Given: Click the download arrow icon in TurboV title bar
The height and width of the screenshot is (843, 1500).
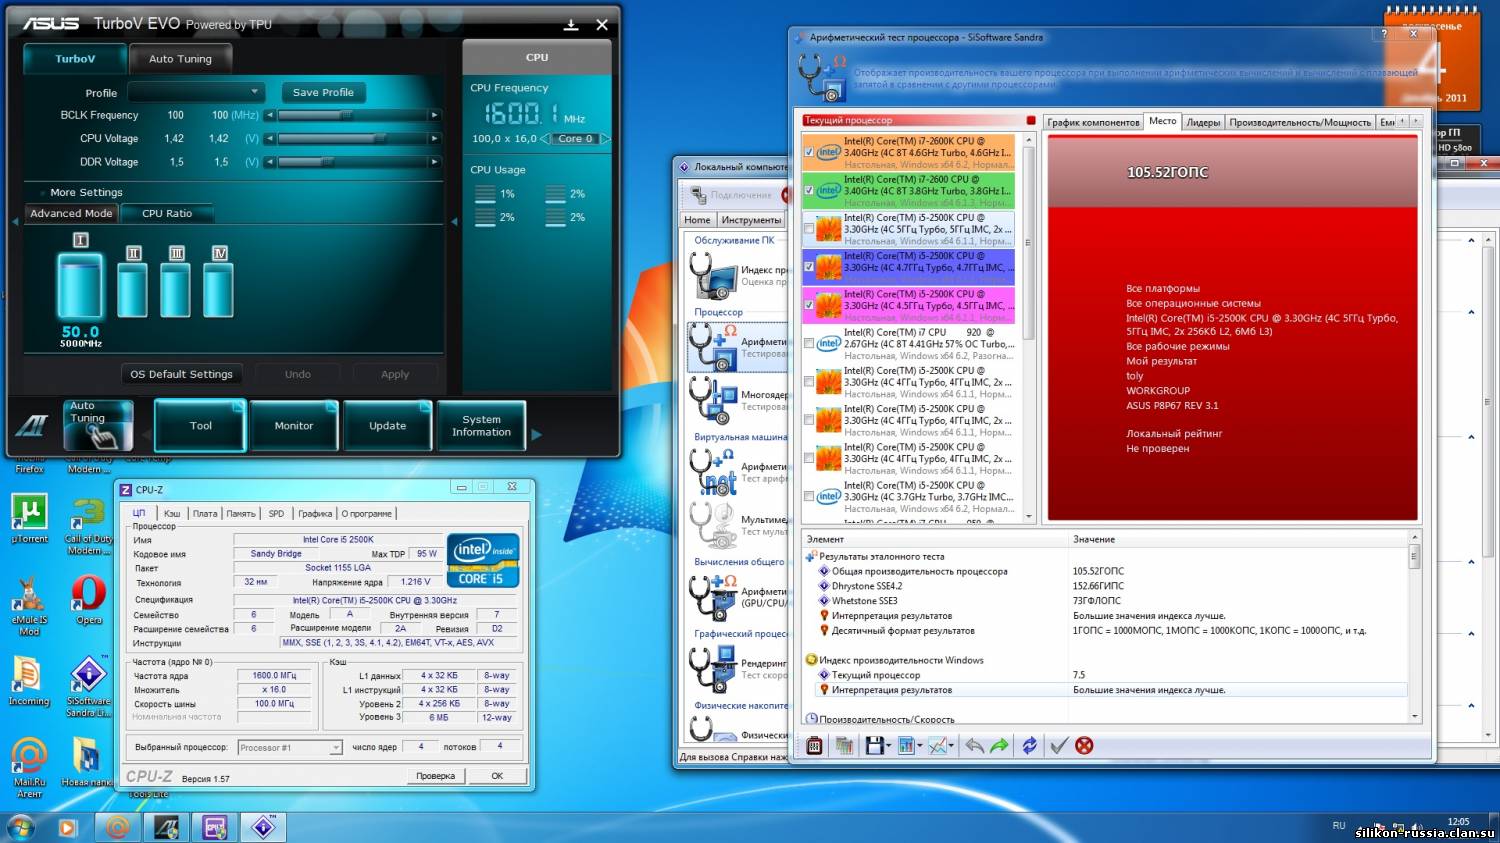Looking at the screenshot, I should click(x=571, y=25).
